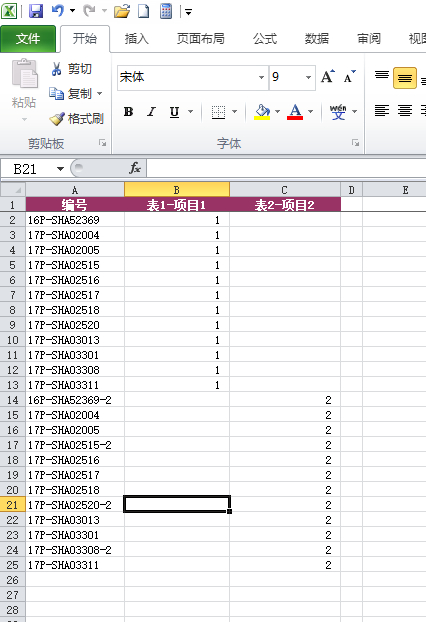Increase font size with large A icon

pyautogui.click(x=328, y=77)
